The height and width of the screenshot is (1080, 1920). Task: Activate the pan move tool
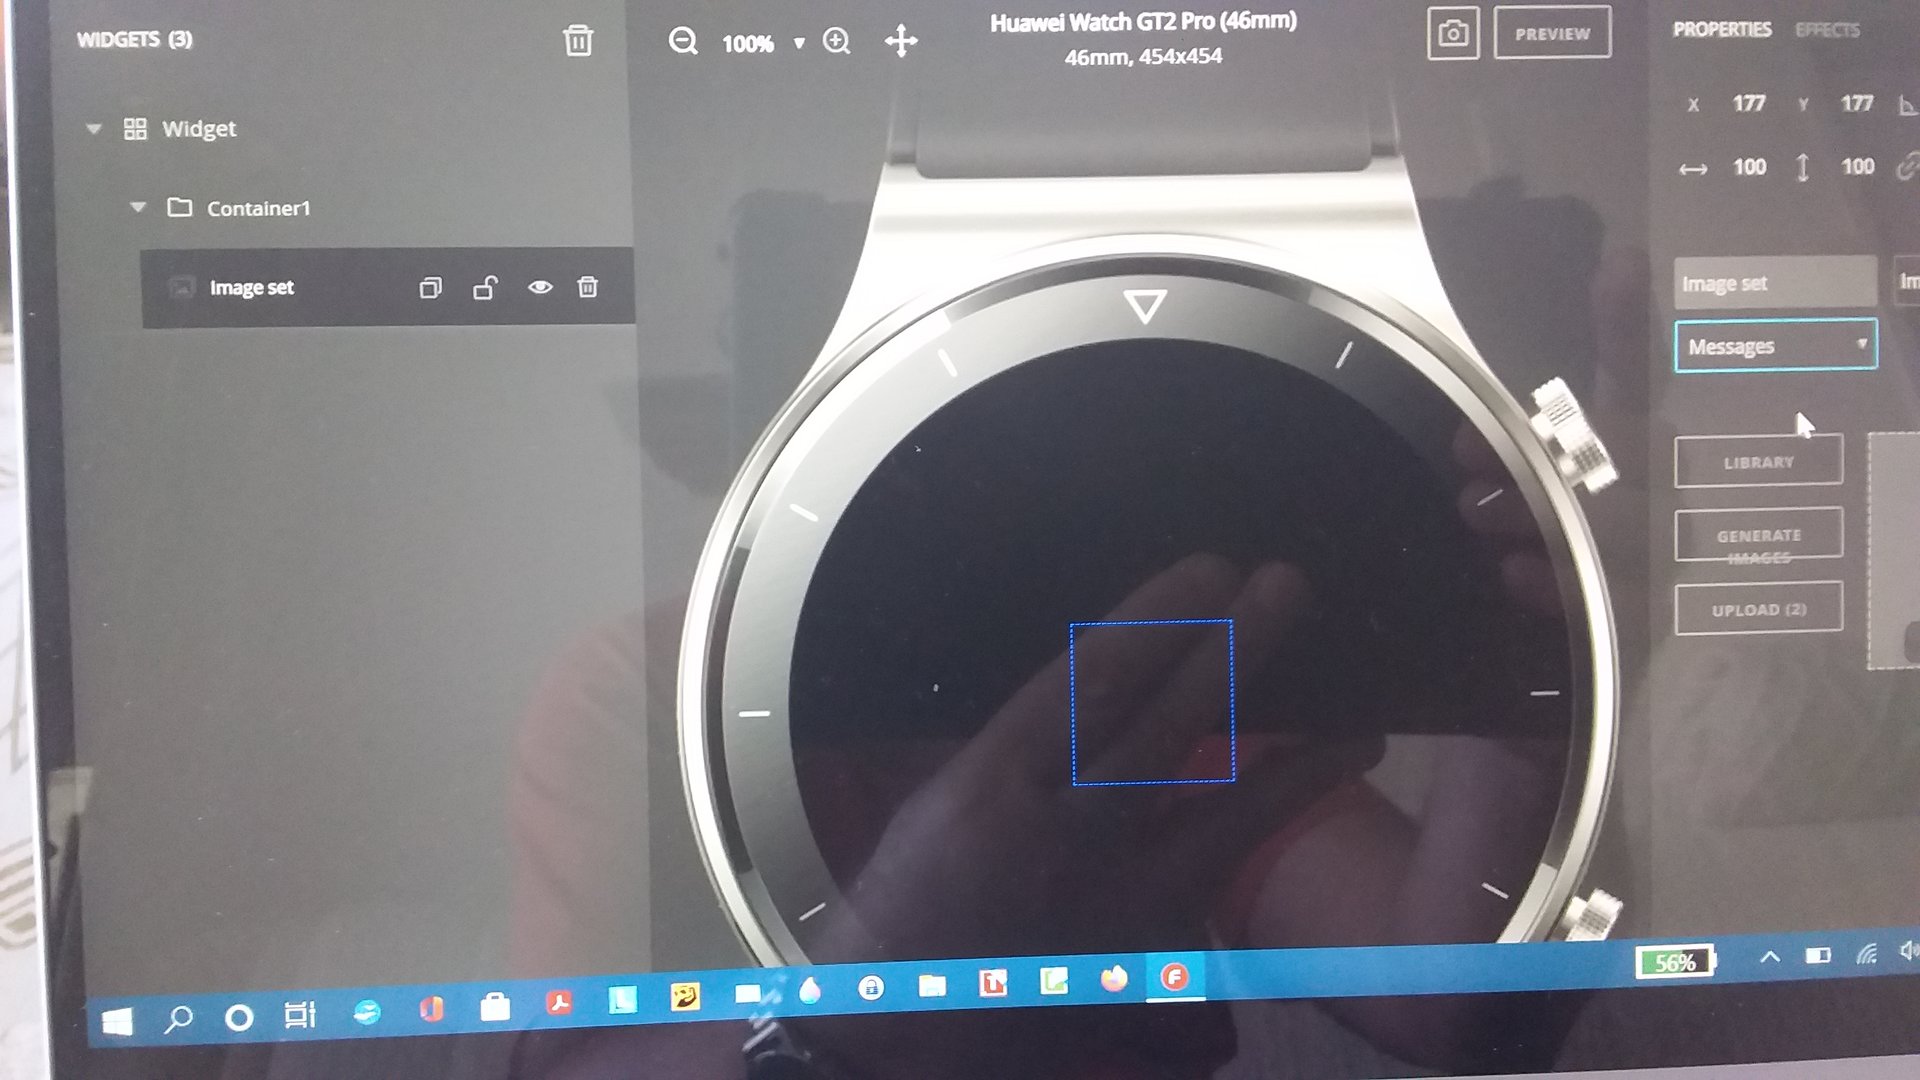pos(901,41)
